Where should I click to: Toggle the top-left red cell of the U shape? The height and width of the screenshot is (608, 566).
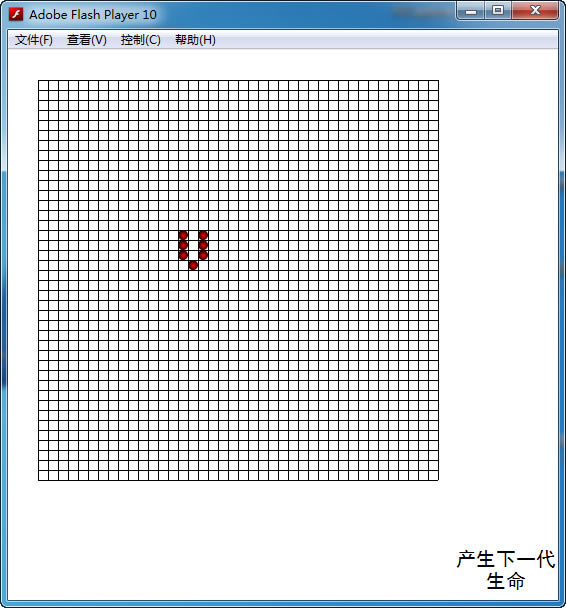(x=183, y=235)
